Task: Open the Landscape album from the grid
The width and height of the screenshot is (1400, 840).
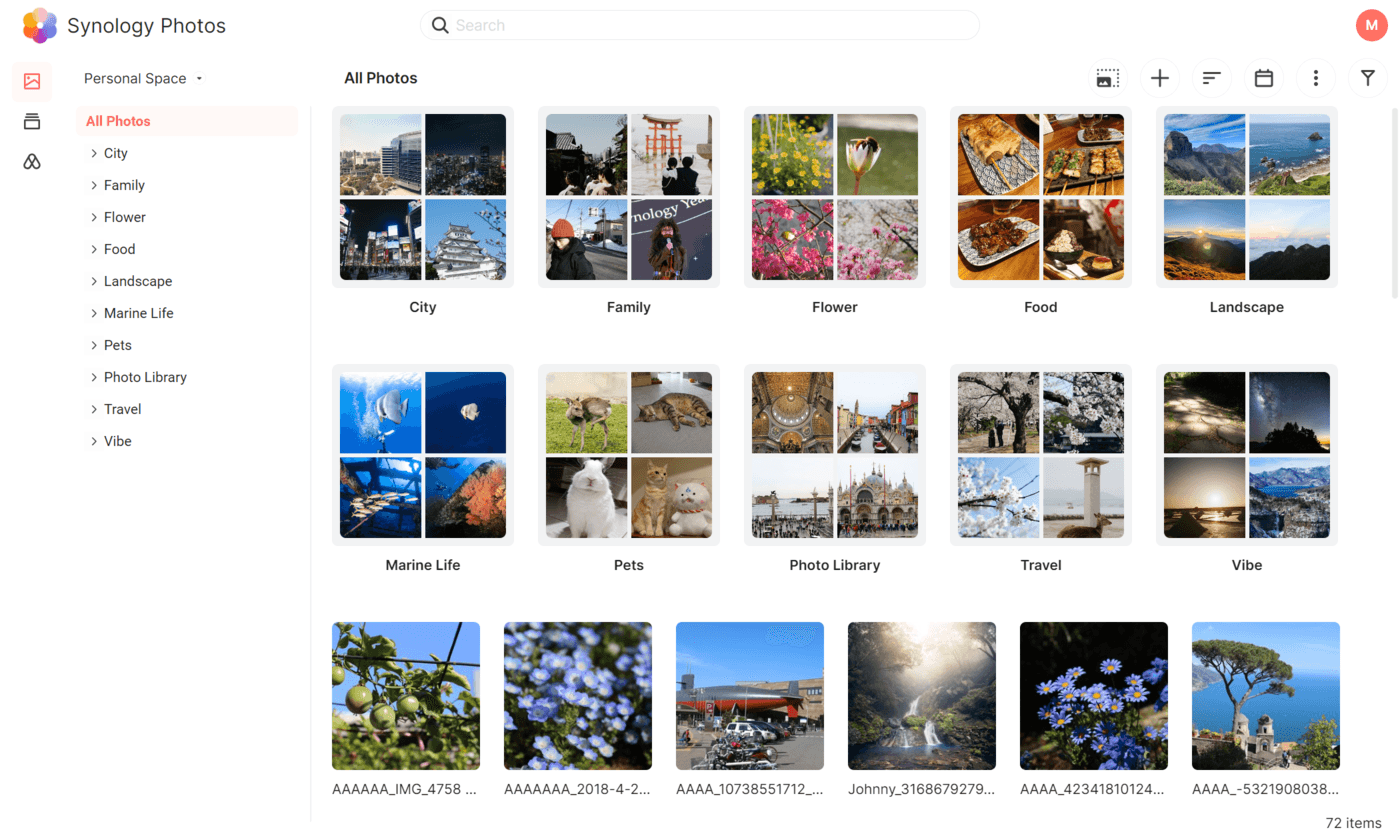Action: pos(1246,197)
